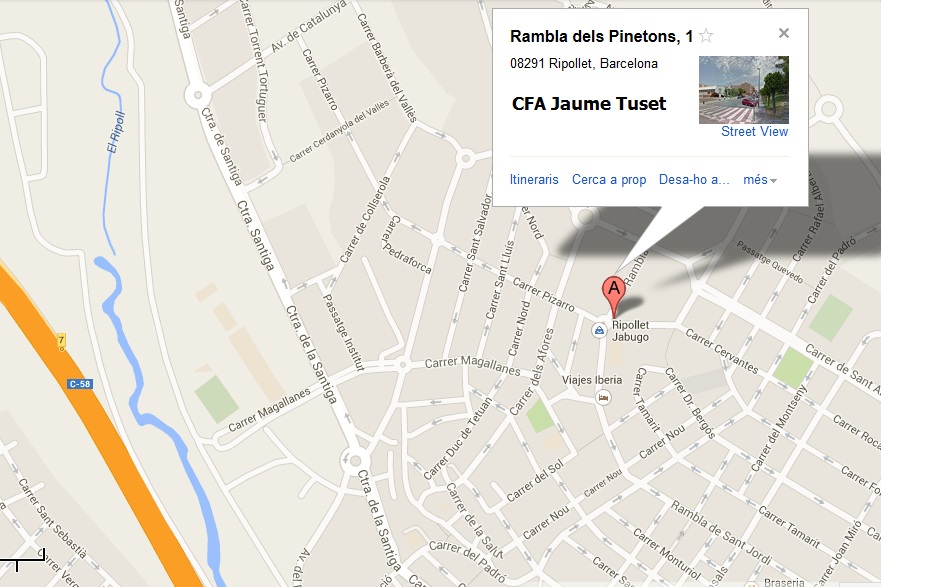942x587 pixels.
Task: Click the Desa-ho a... link
Action: tap(694, 180)
